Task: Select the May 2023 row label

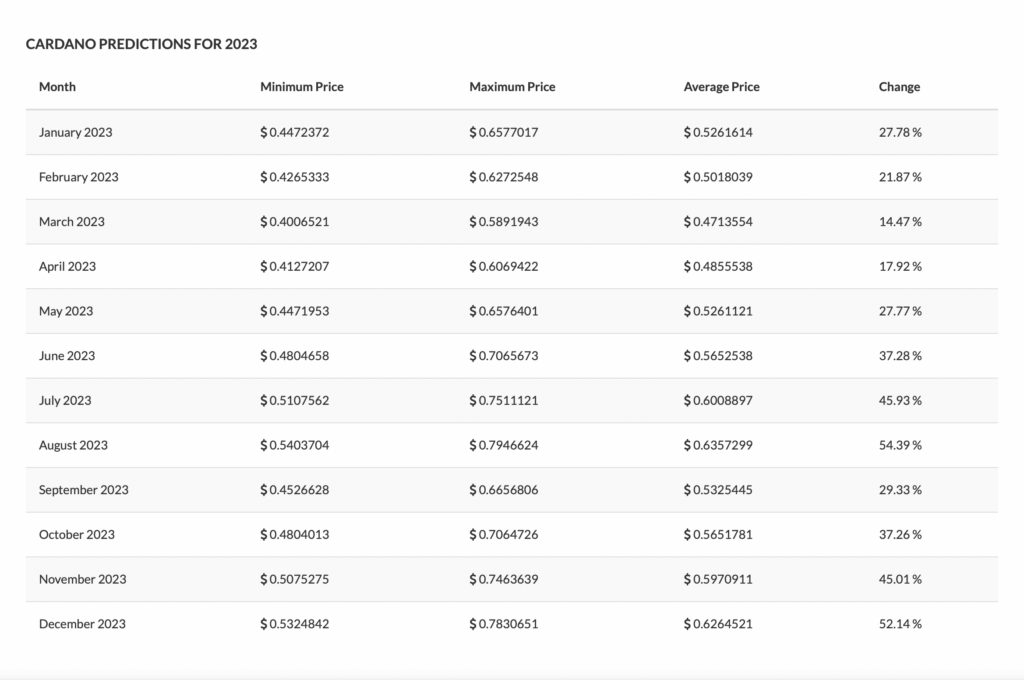Action: 66,311
